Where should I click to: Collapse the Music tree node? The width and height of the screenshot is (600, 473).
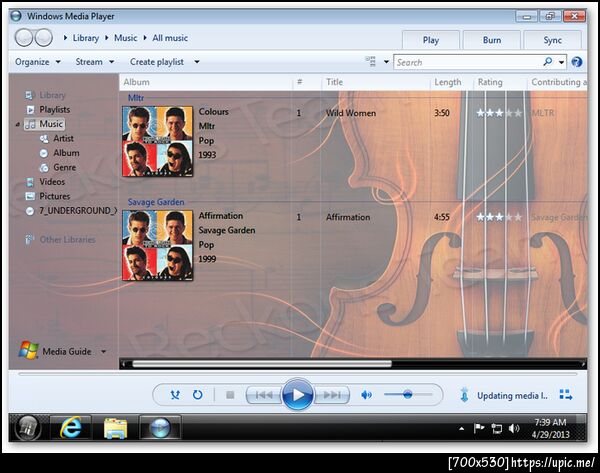click(x=17, y=124)
